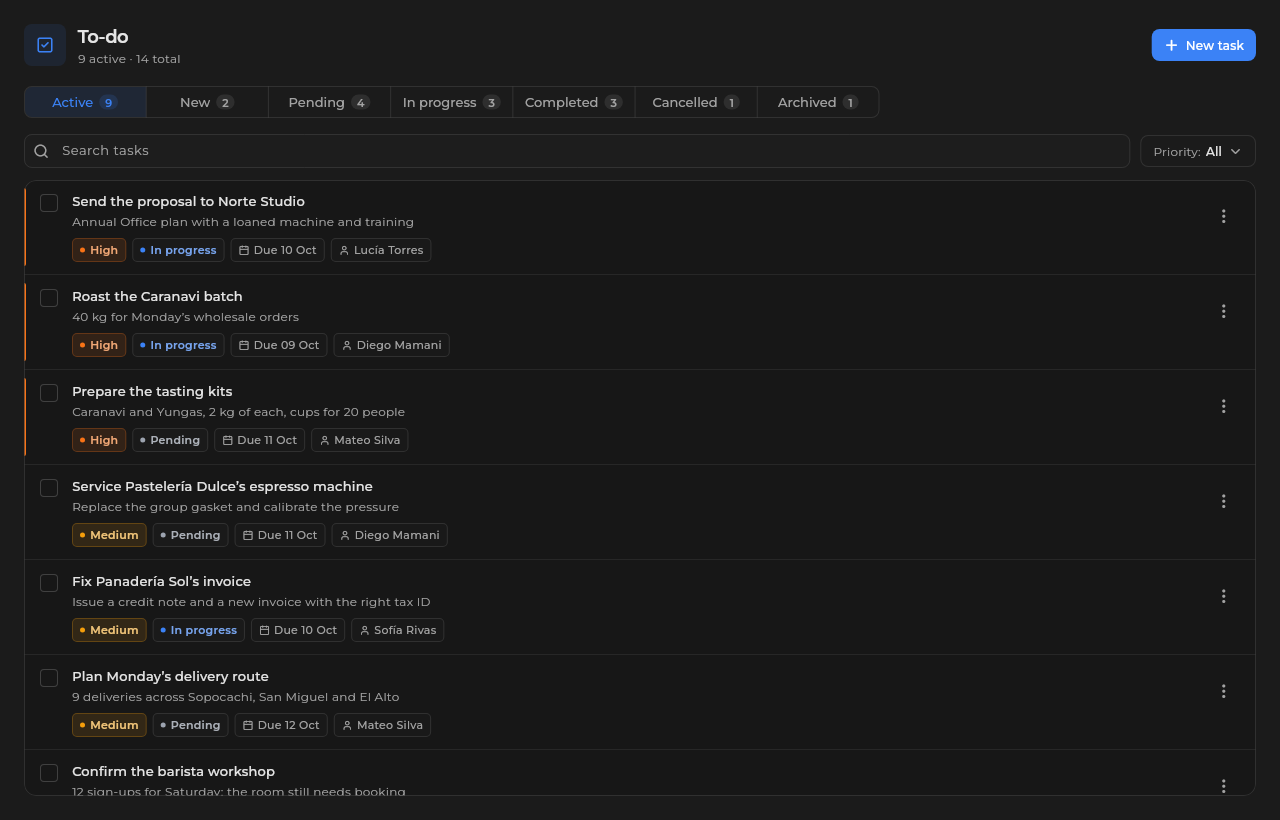The image size is (1280, 820).
Task: Check off Plan Monday's delivery route
Action: [49, 678]
